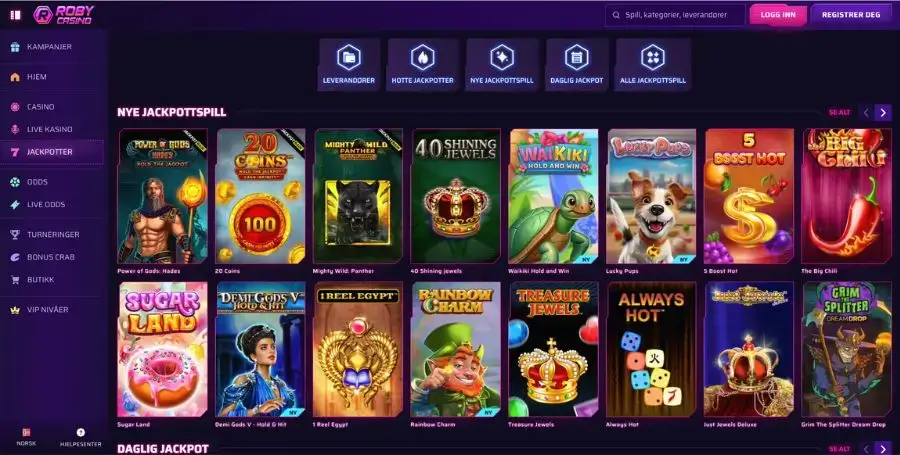Viewport: 900px width, 455px height.
Task: Change language via the Norsk flag selector
Action: pyautogui.click(x=26, y=437)
